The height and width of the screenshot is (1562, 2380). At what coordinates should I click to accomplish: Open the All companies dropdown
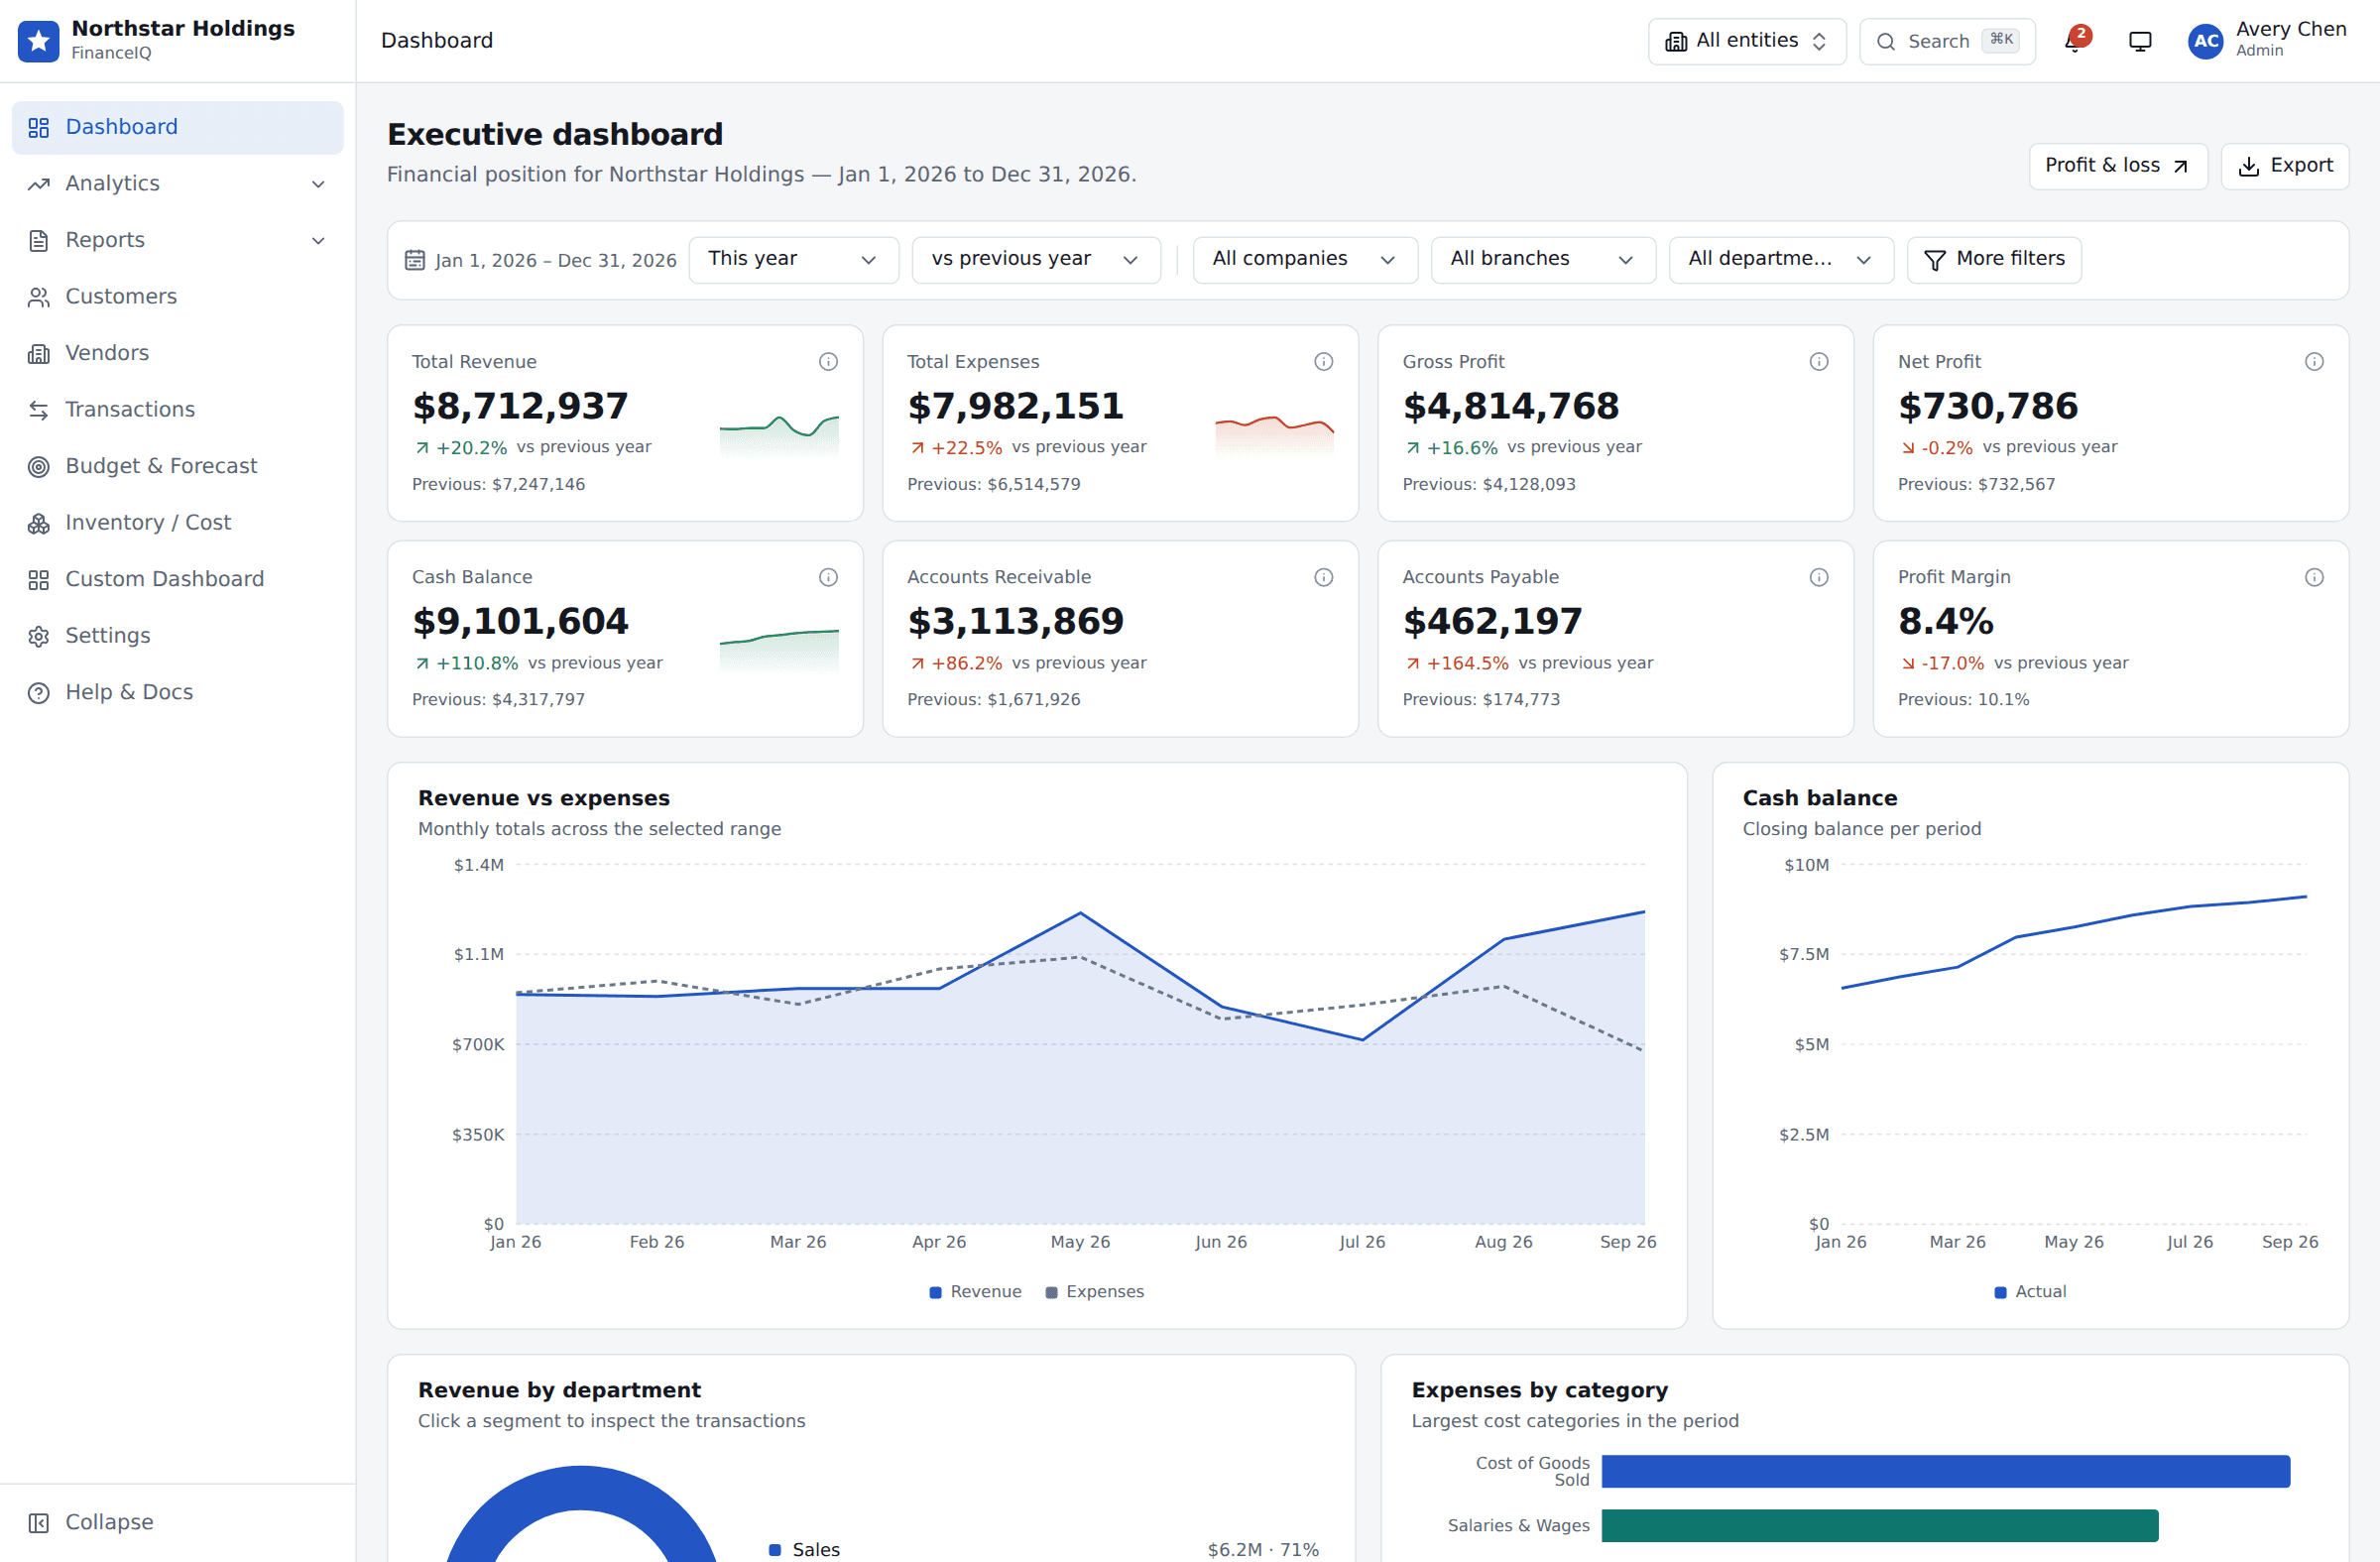(1304, 260)
